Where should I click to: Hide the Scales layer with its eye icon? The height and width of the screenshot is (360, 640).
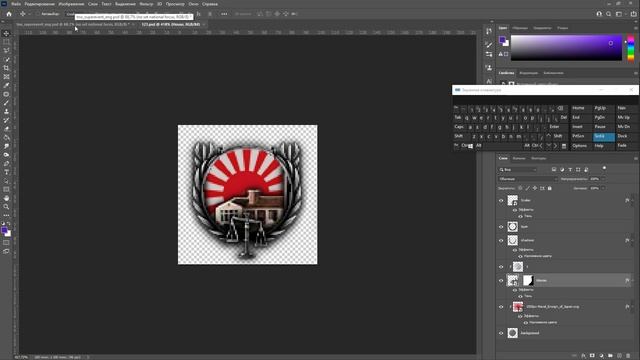[x=501, y=200]
